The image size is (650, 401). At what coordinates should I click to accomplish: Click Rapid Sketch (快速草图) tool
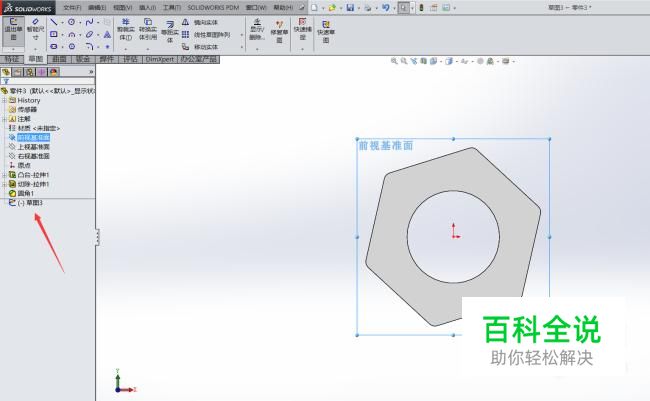tap(326, 32)
